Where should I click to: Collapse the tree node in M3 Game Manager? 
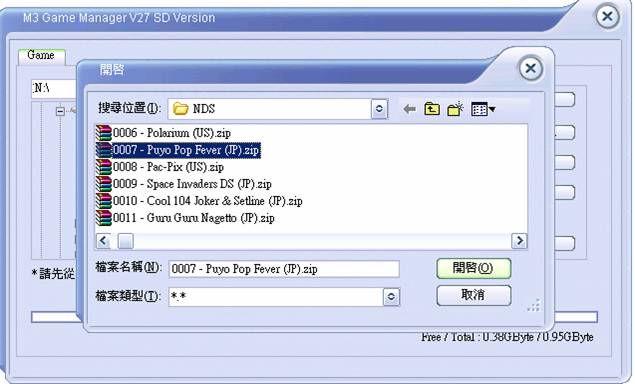[x=60, y=111]
